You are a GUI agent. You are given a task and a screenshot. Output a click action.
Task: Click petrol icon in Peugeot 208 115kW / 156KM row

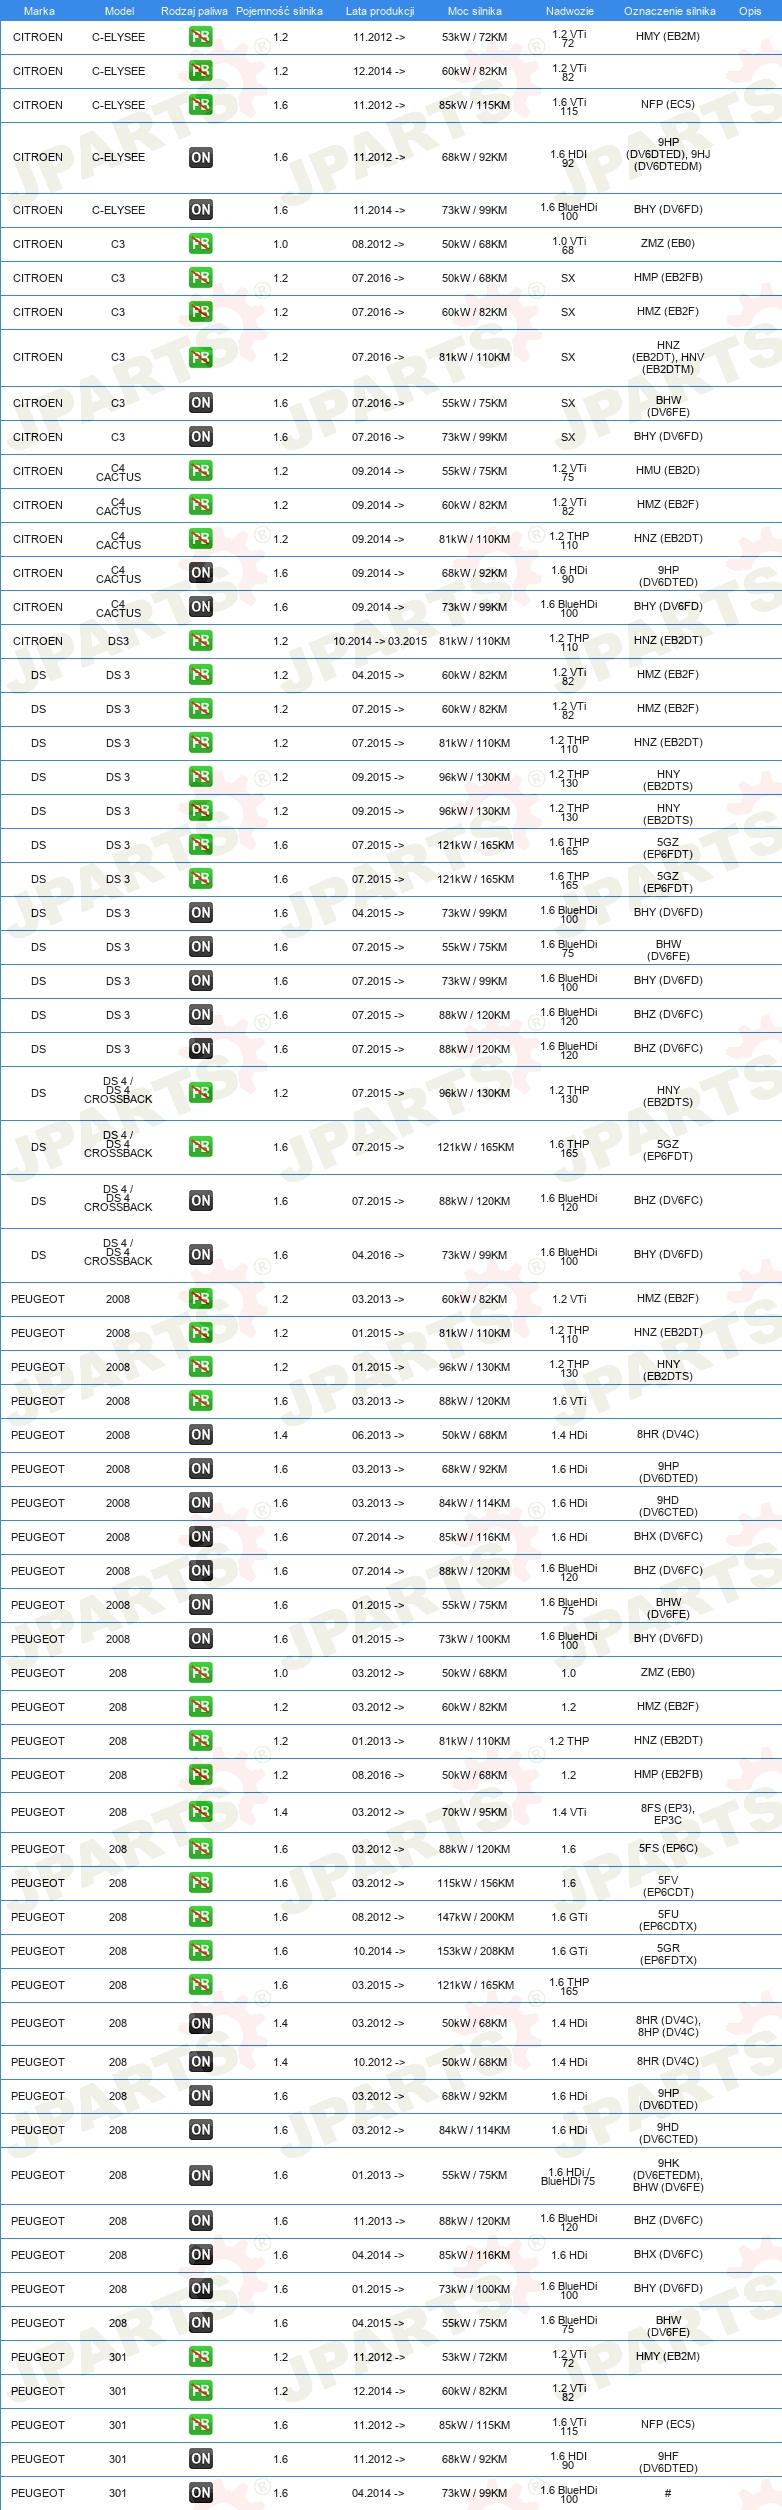click(x=201, y=1883)
